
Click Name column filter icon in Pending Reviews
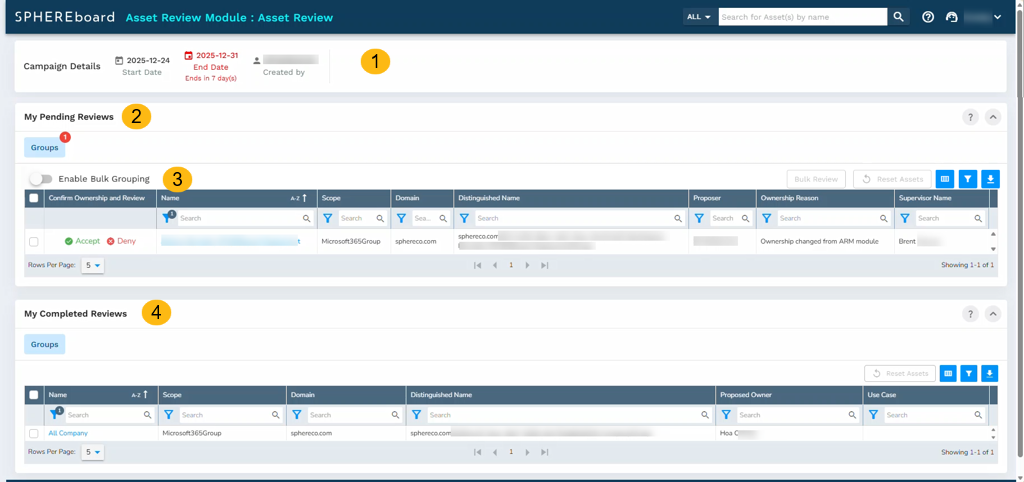(168, 218)
